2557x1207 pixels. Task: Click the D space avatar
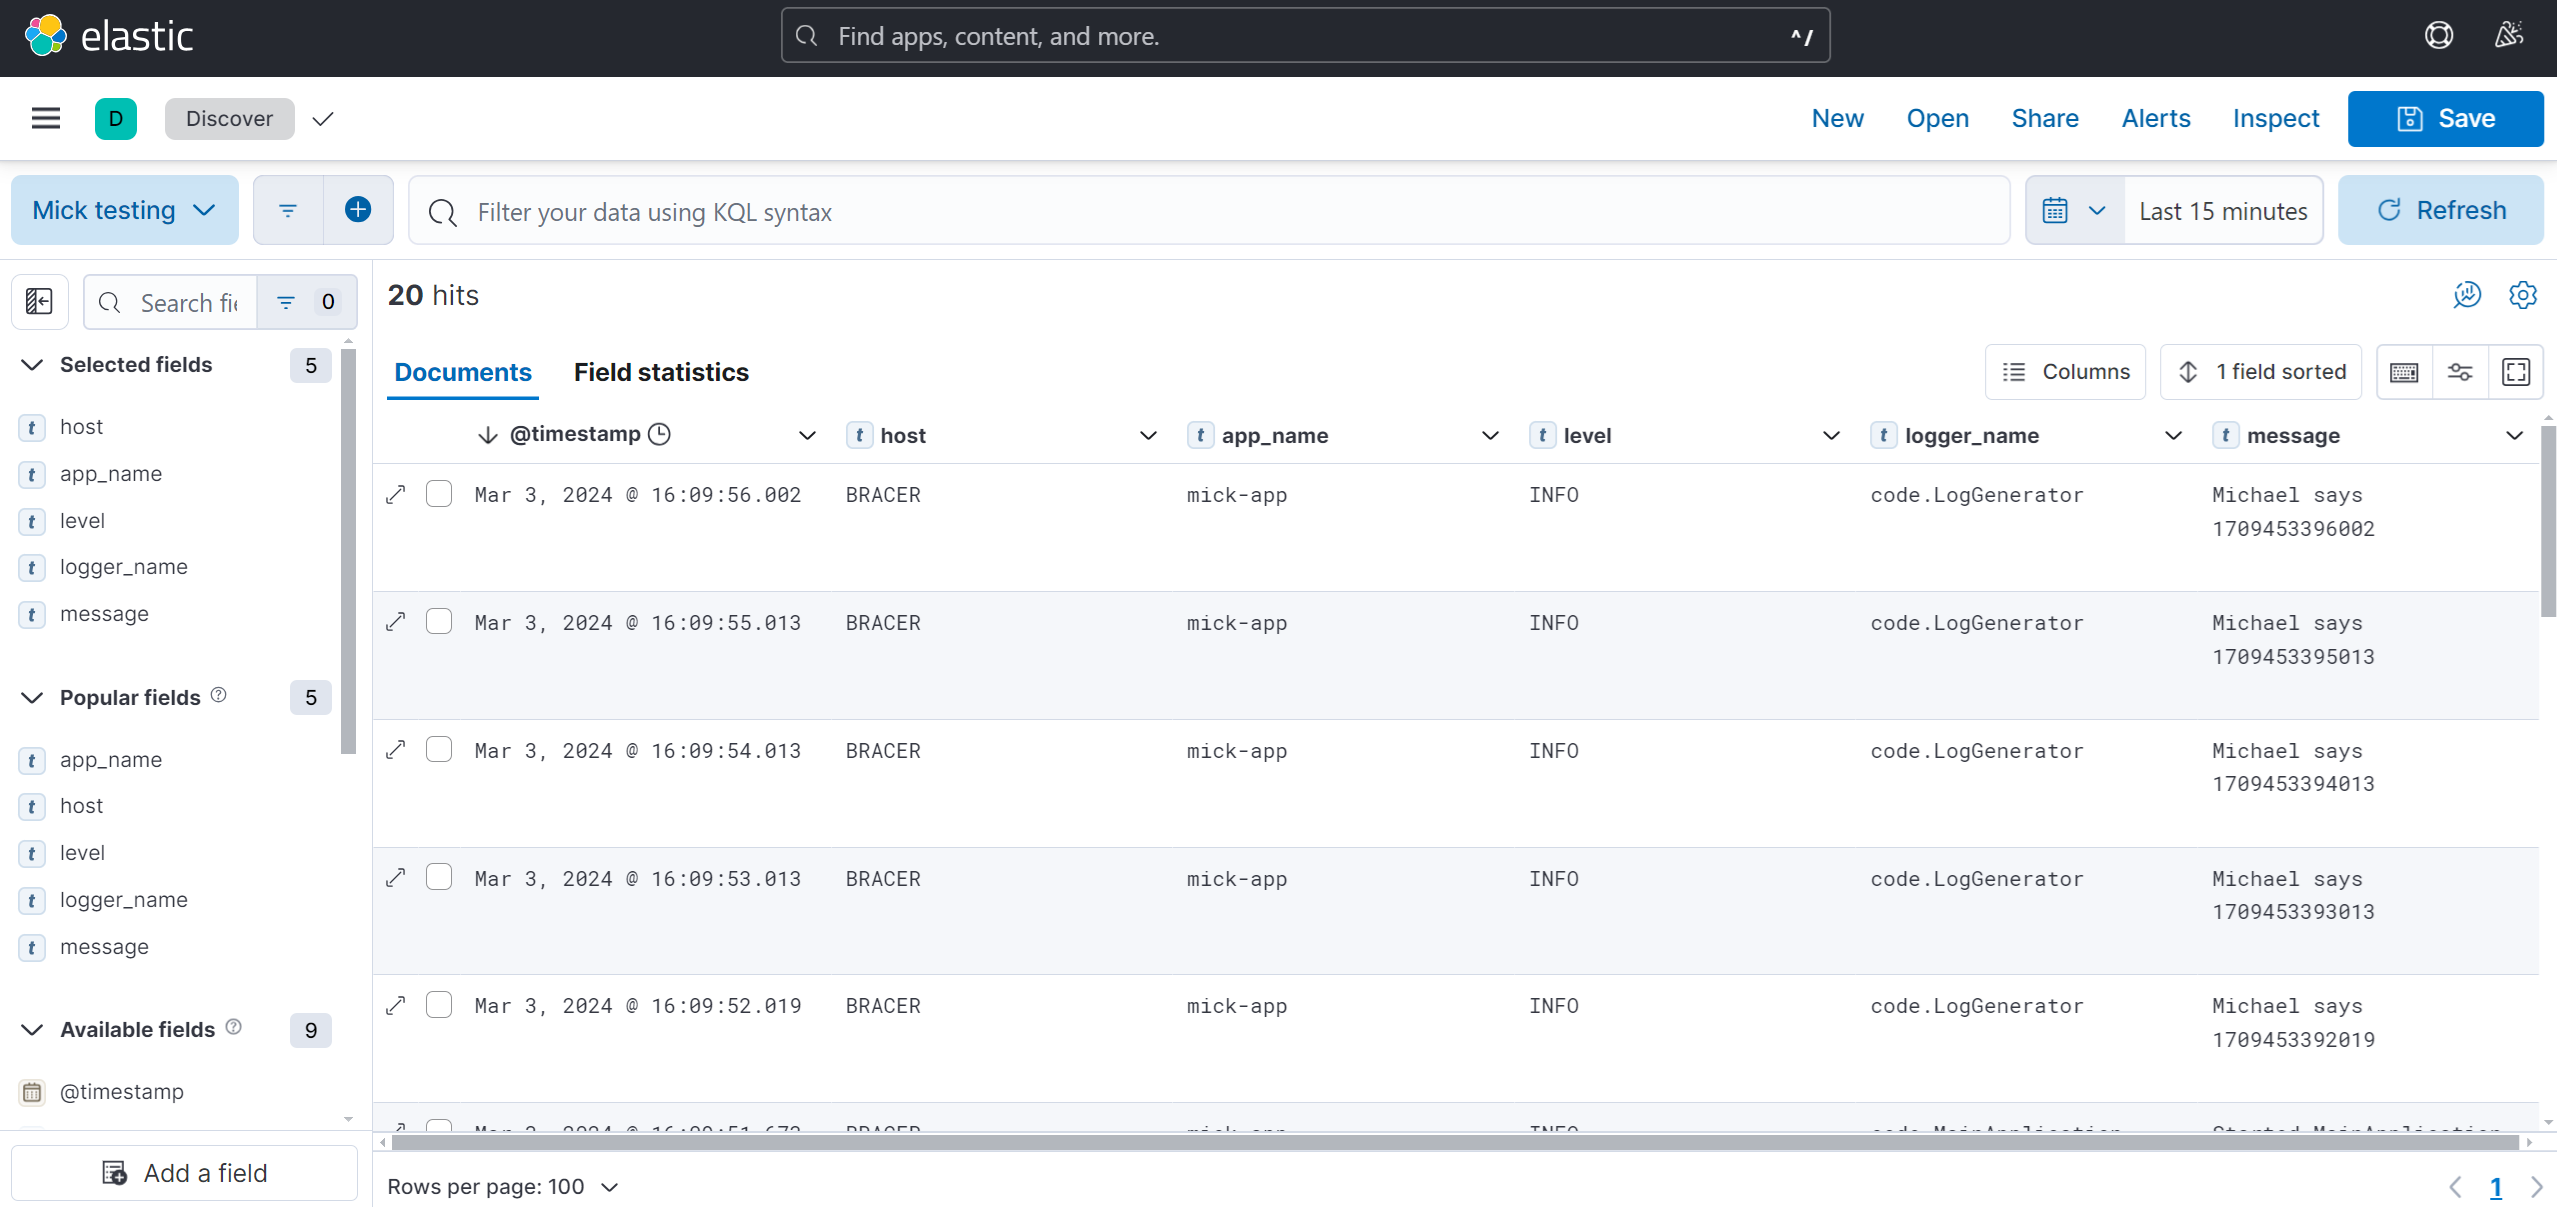116,118
